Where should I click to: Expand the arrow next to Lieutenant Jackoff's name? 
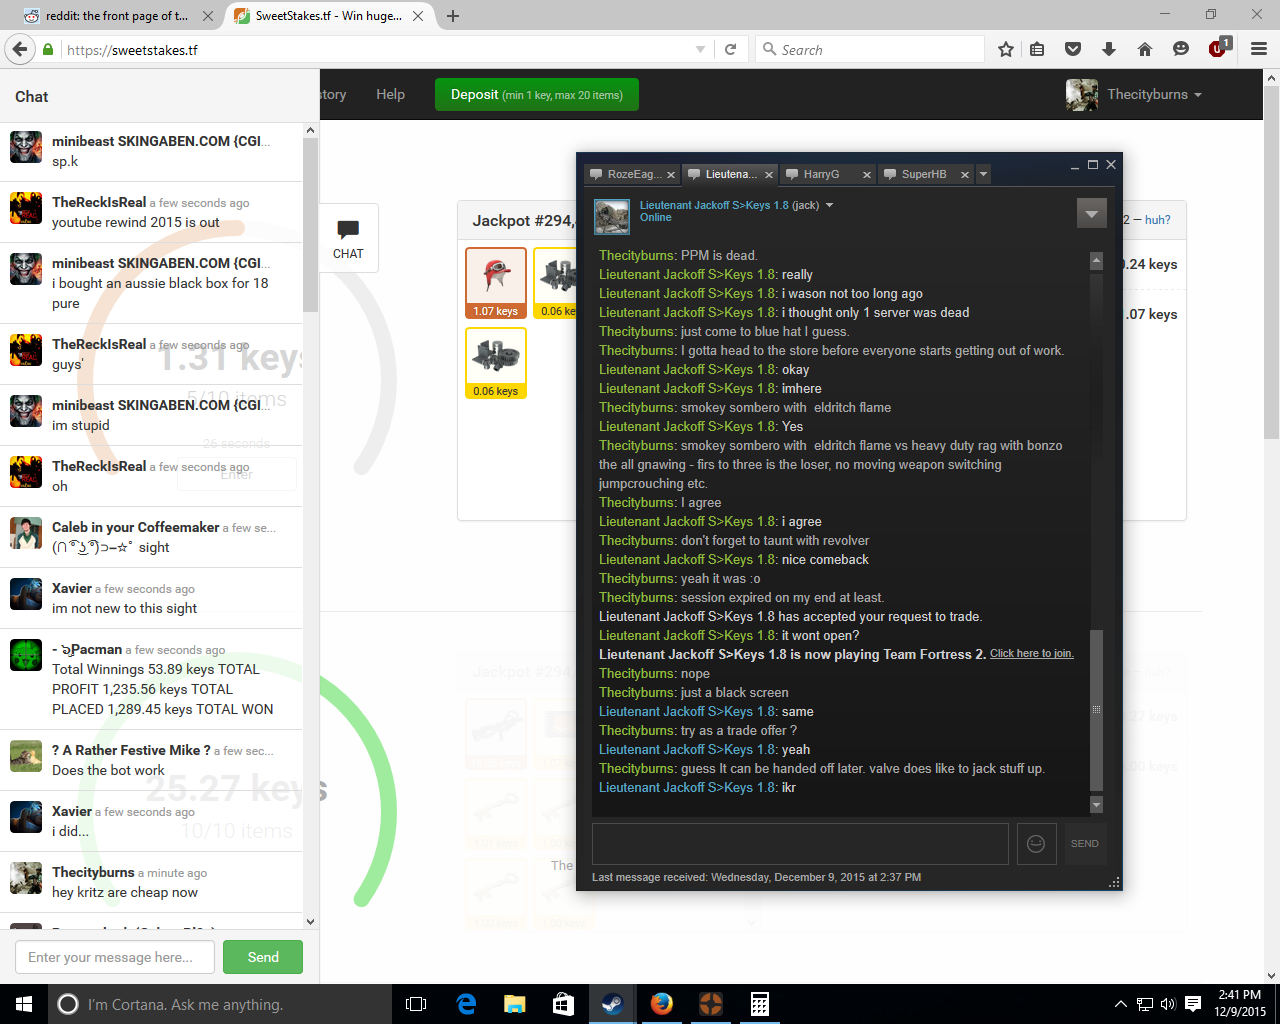point(829,205)
